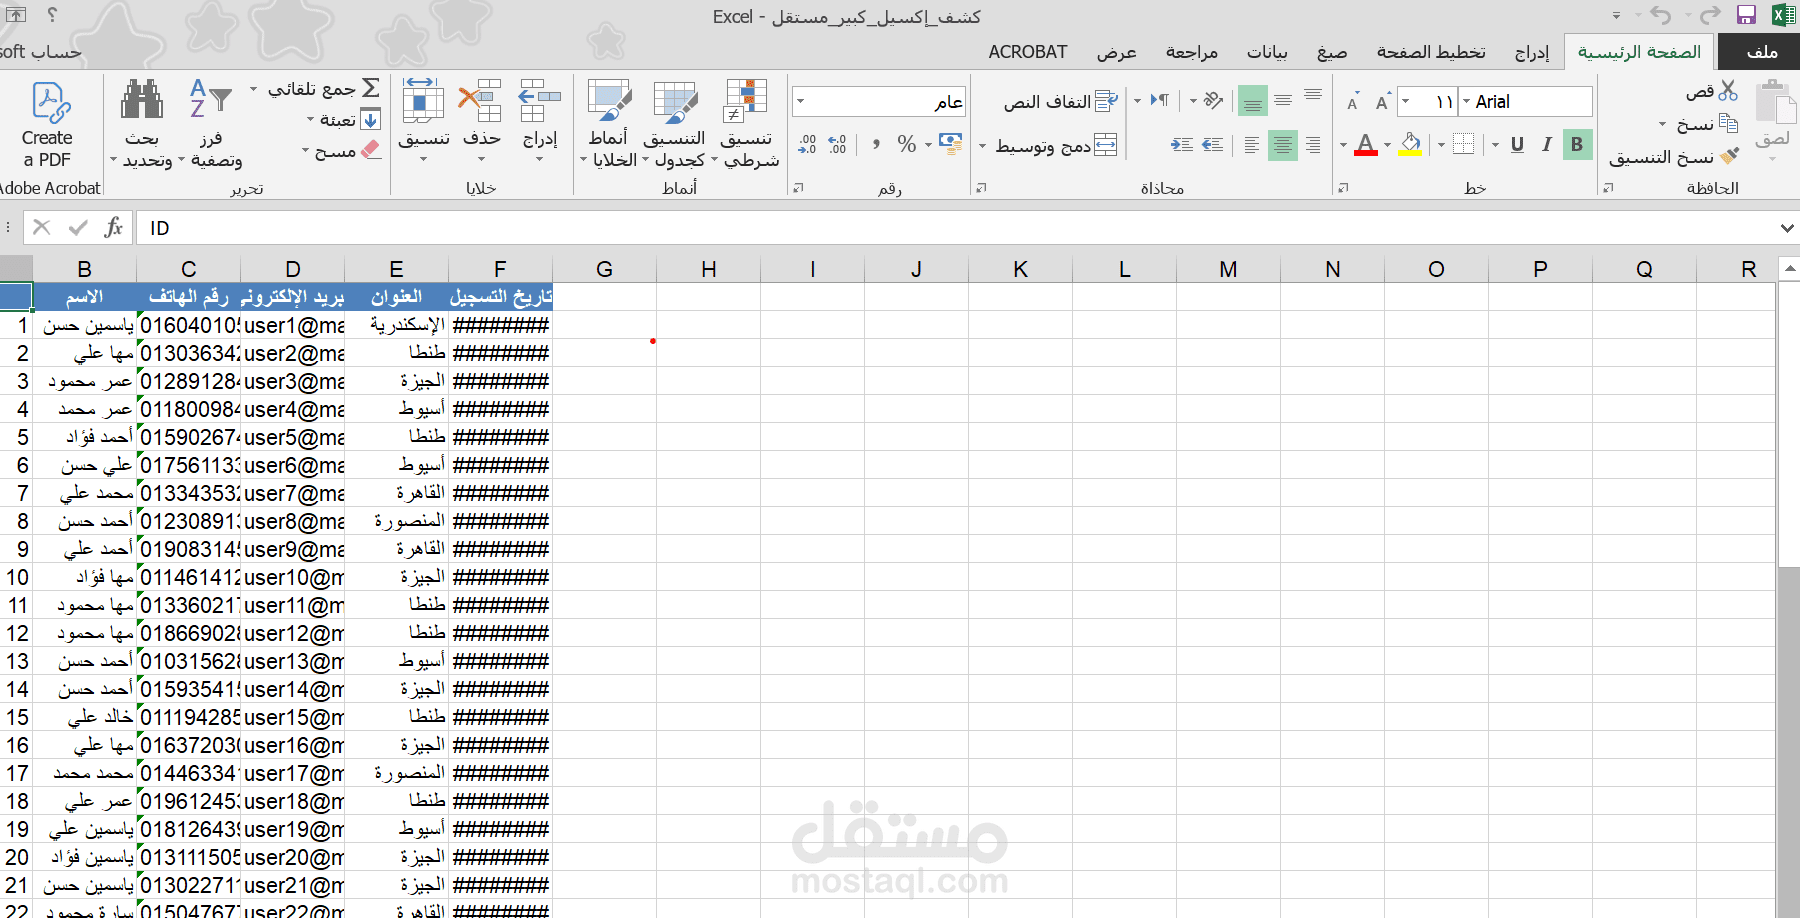The width and height of the screenshot is (1800, 918).
Task: Open Font dialog launcher (خط group)
Action: tap(1343, 188)
